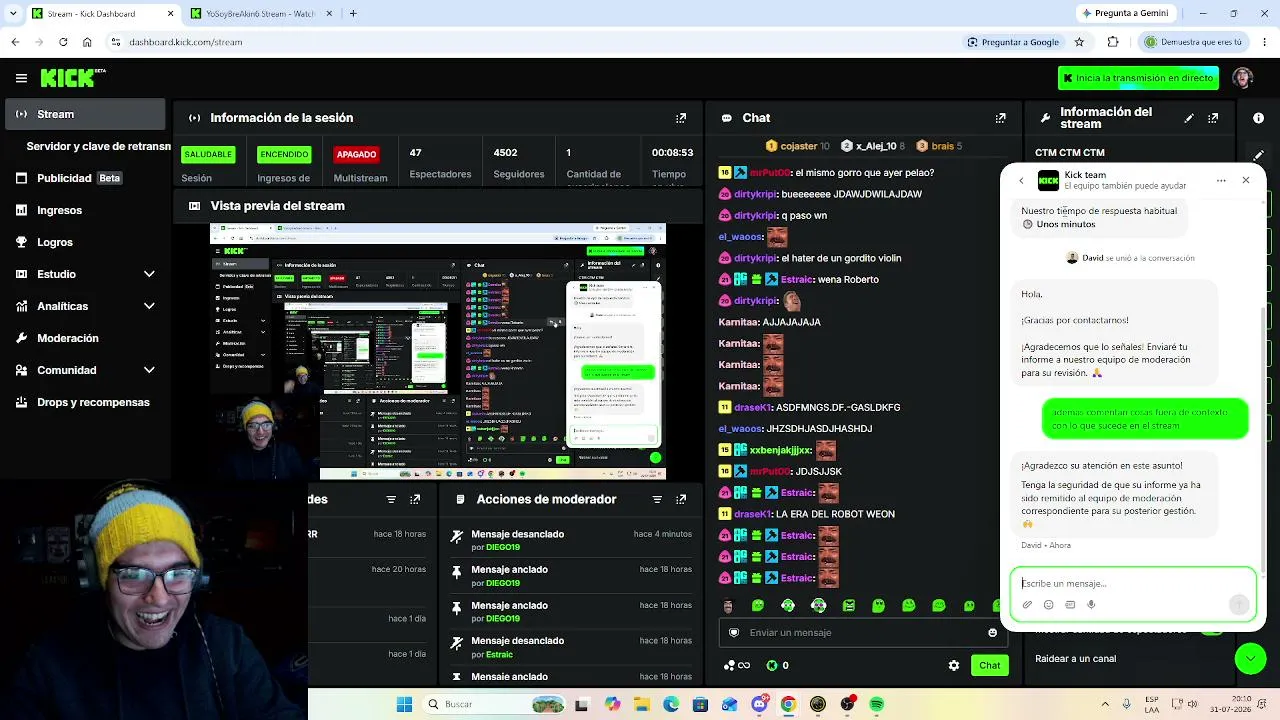Screen dimensions: 1280x720
Task: Filter the Acciones de moderador list
Action: pyautogui.click(x=657, y=499)
